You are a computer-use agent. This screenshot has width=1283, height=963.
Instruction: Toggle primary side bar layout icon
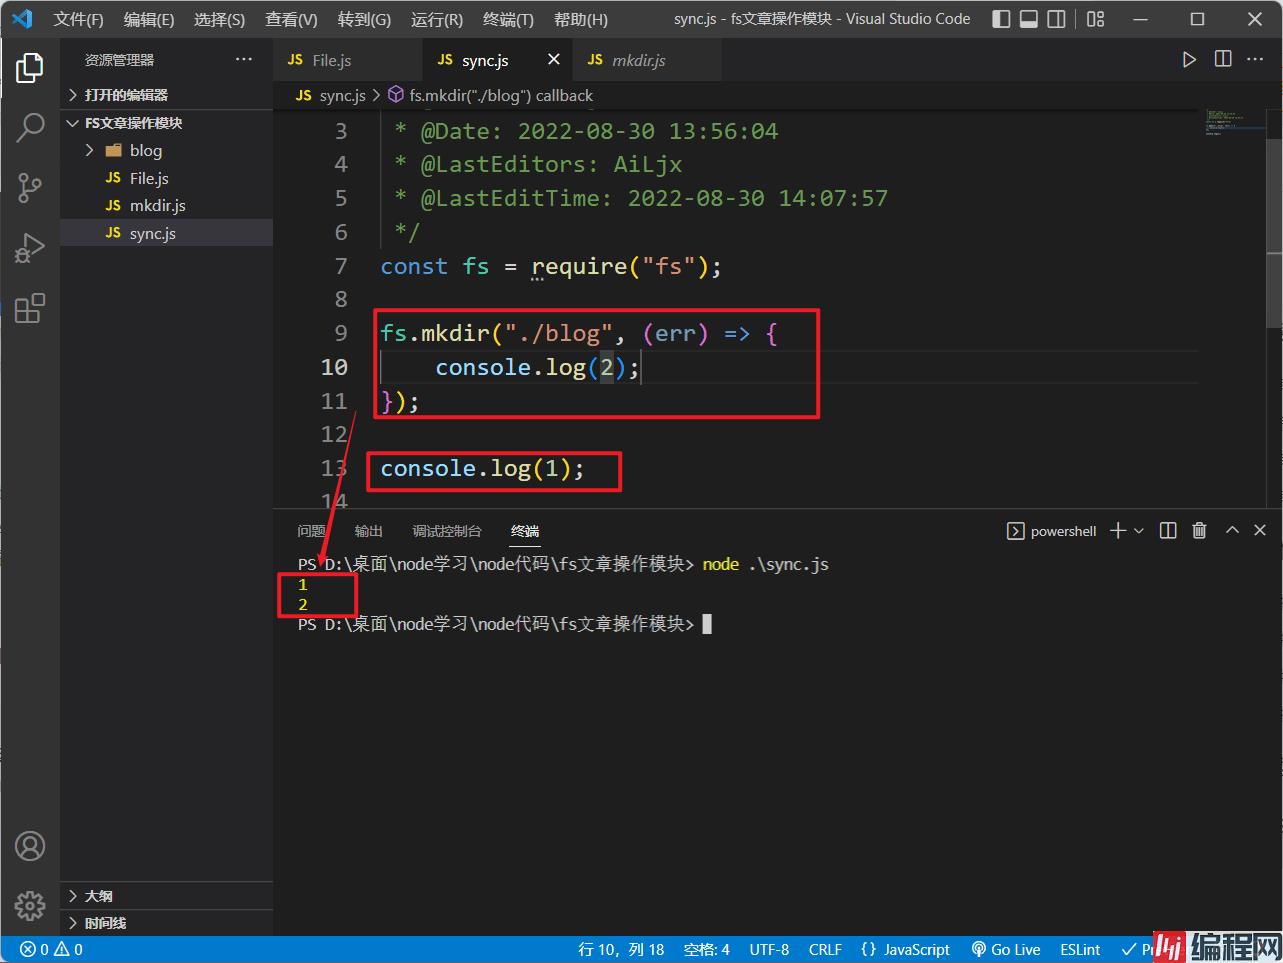click(1001, 19)
